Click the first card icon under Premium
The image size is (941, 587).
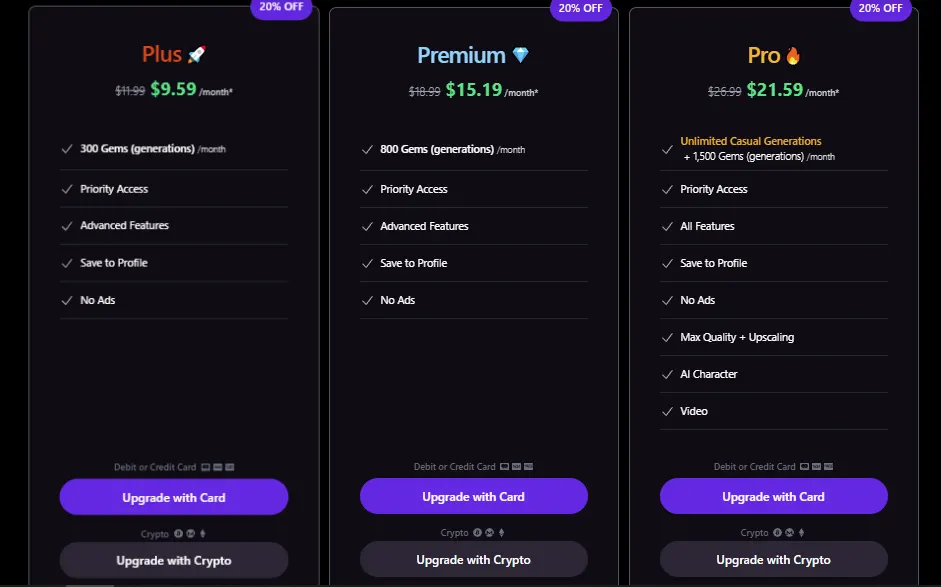[x=505, y=467]
